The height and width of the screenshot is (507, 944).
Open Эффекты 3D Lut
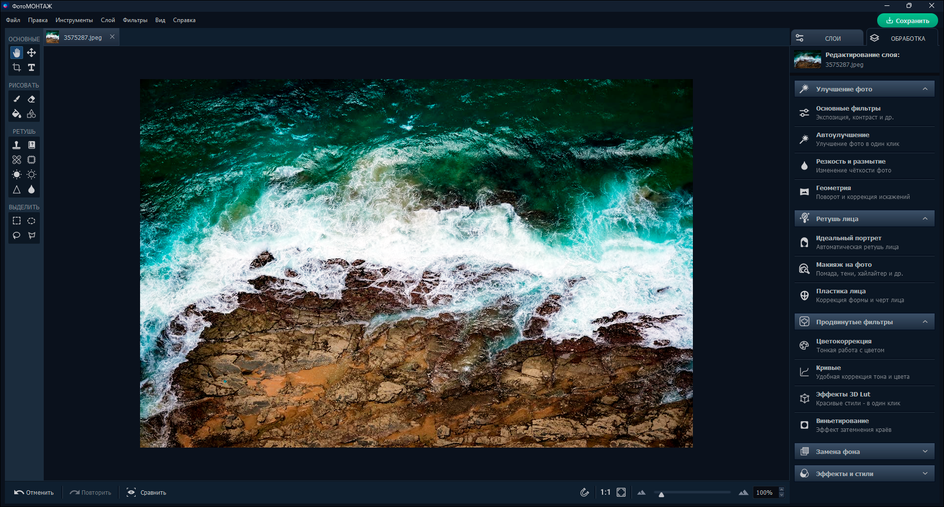pyautogui.click(x=865, y=398)
